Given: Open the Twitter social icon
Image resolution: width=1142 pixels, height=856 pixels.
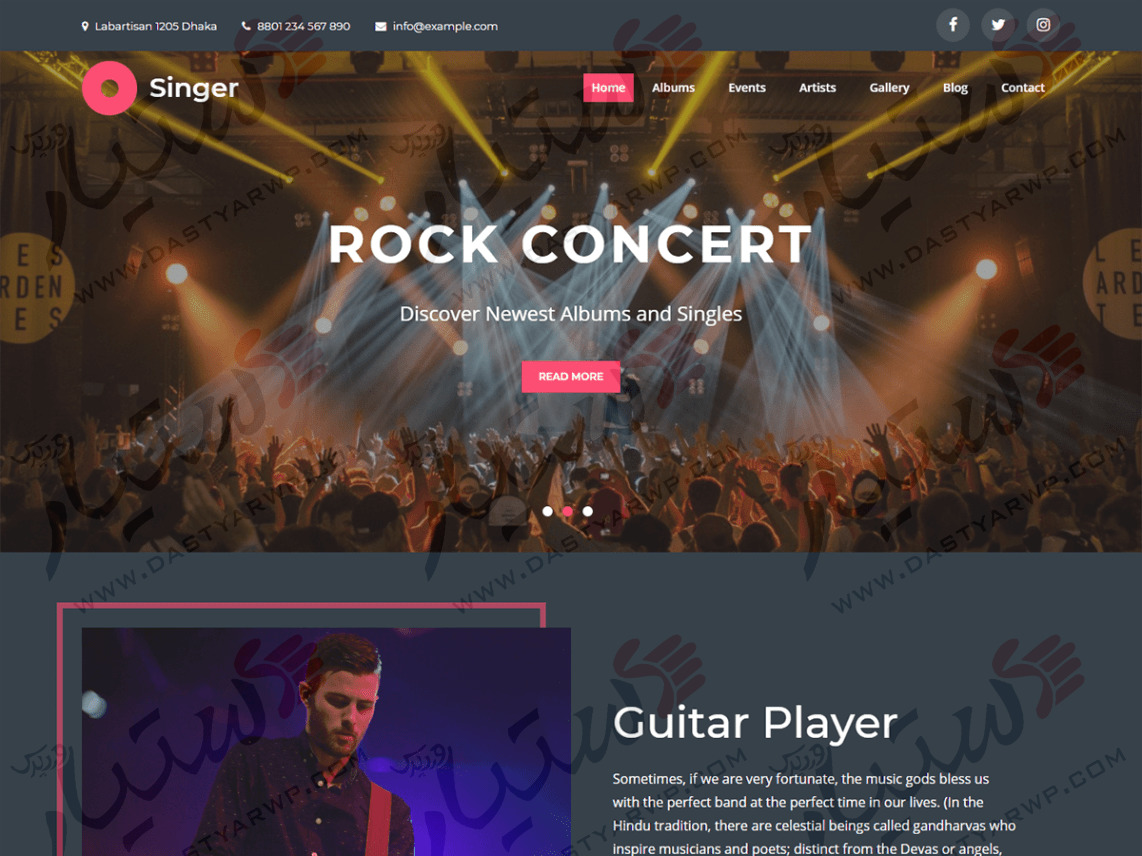Looking at the screenshot, I should click(x=998, y=25).
